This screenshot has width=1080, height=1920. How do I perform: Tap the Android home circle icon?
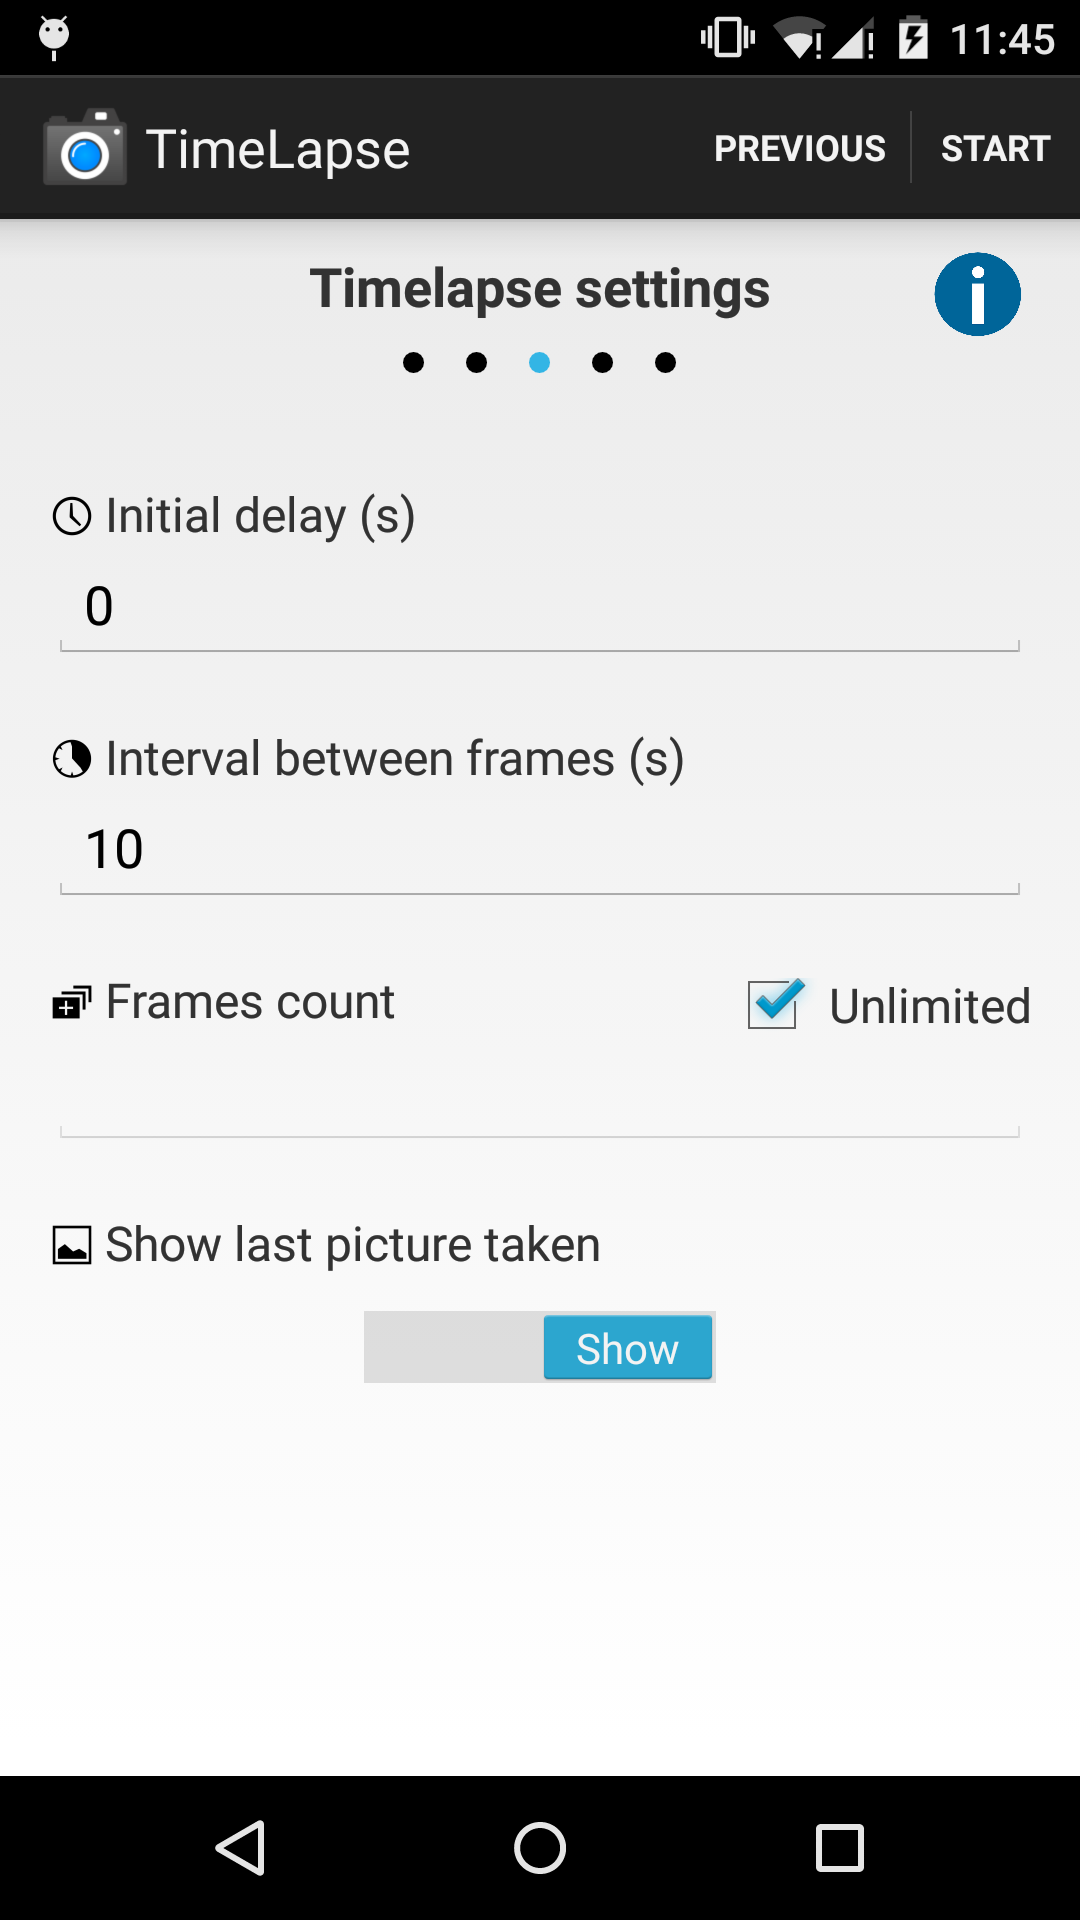pos(540,1847)
